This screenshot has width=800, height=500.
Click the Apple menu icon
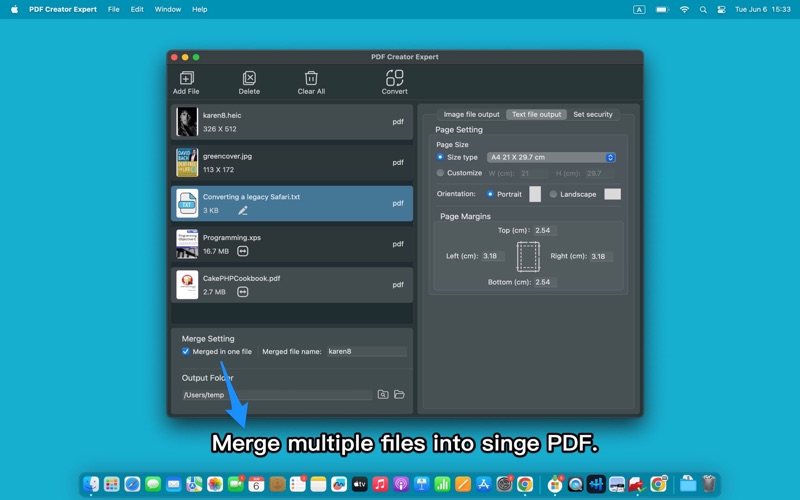point(14,9)
